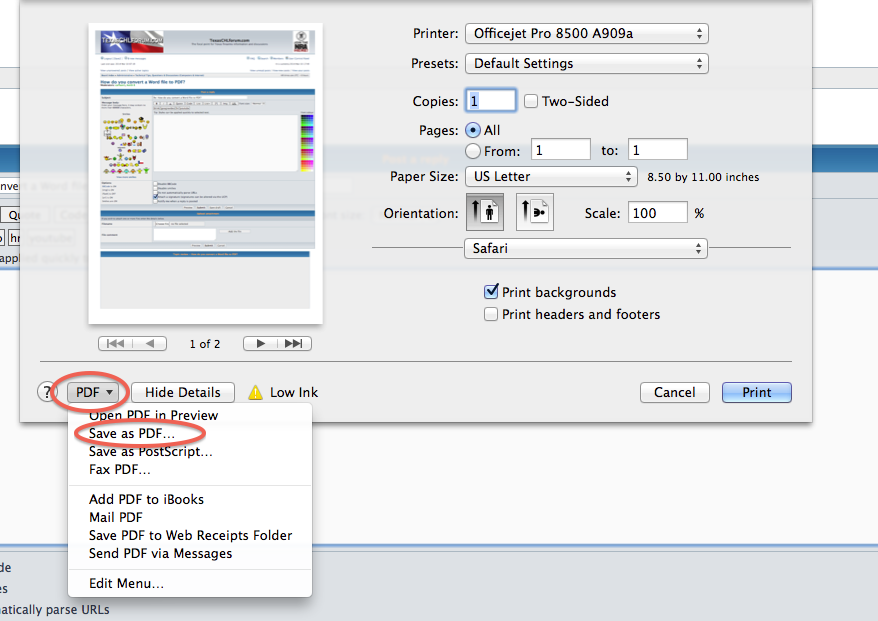Click the Cancel button
Viewport: 878px width, 621px height.
pyautogui.click(x=674, y=392)
